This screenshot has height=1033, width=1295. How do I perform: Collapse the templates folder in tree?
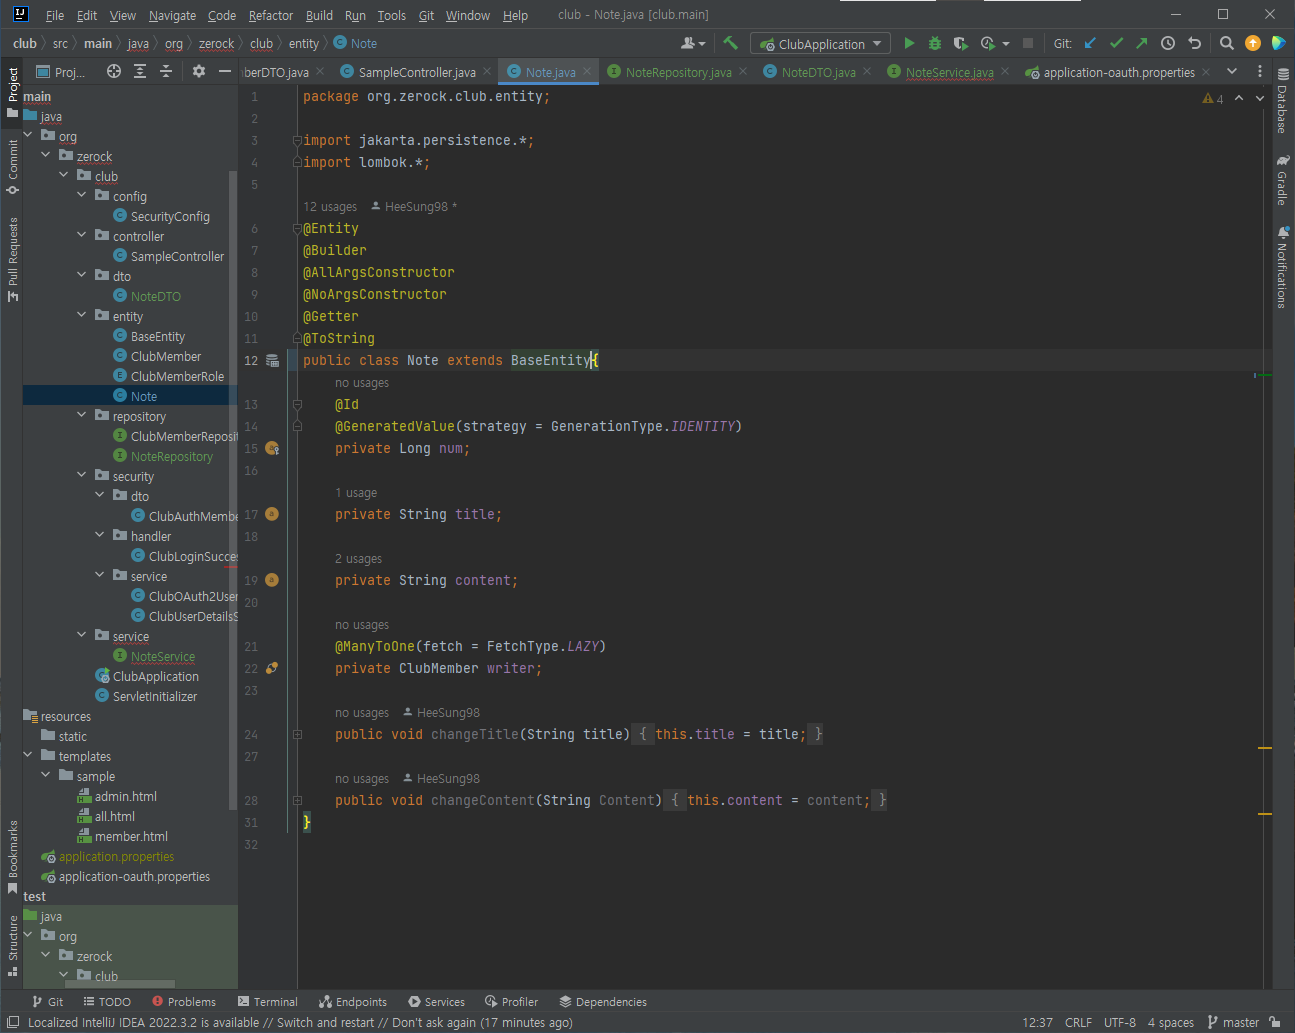(28, 755)
